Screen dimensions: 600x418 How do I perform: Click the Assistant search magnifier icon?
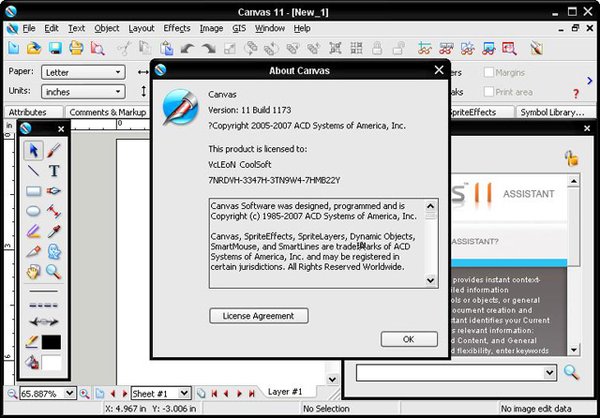click(x=571, y=372)
